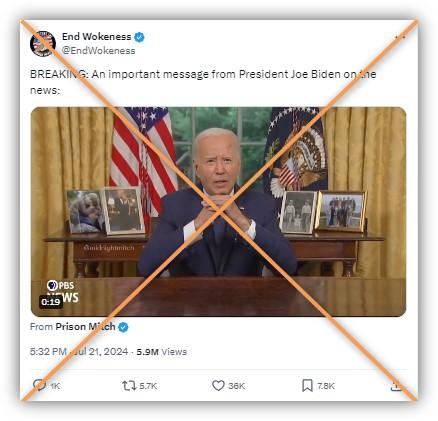This screenshot has height=421, width=438.
Task: Open the more options menu on tweet
Action: tap(400, 37)
